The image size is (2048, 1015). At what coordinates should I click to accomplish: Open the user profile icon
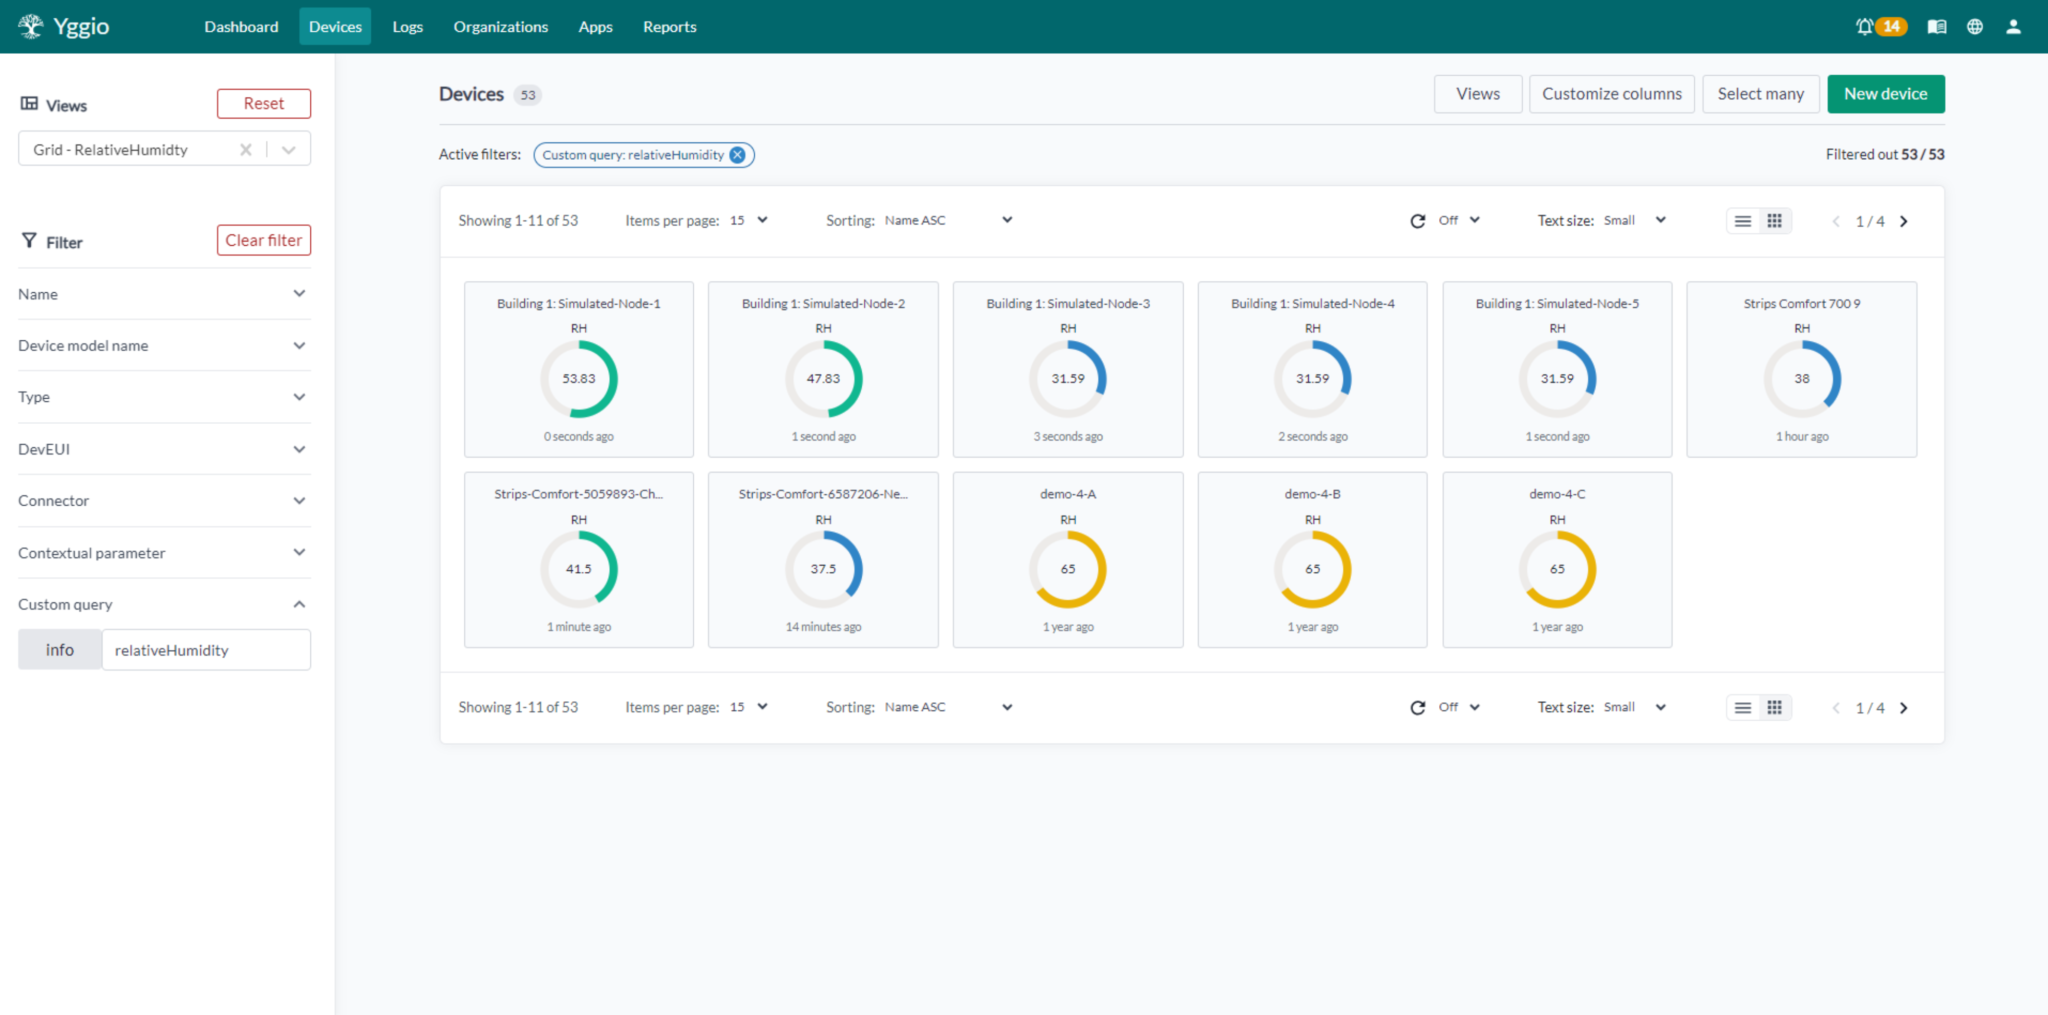2013,26
